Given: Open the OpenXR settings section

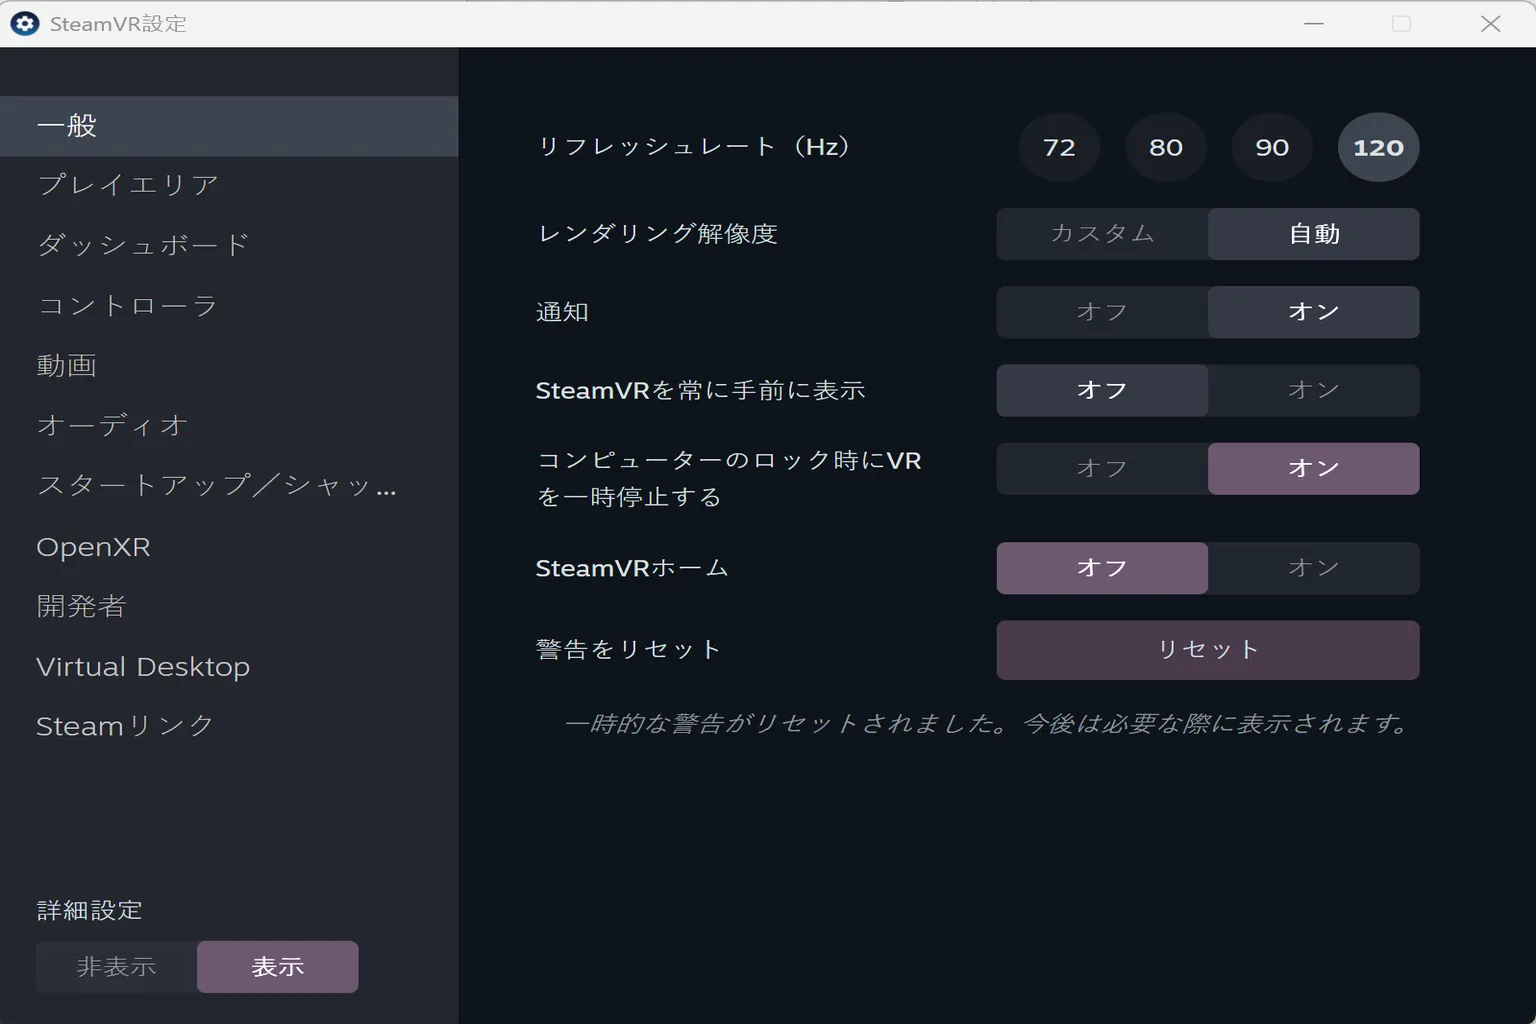Looking at the screenshot, I should tap(93, 546).
